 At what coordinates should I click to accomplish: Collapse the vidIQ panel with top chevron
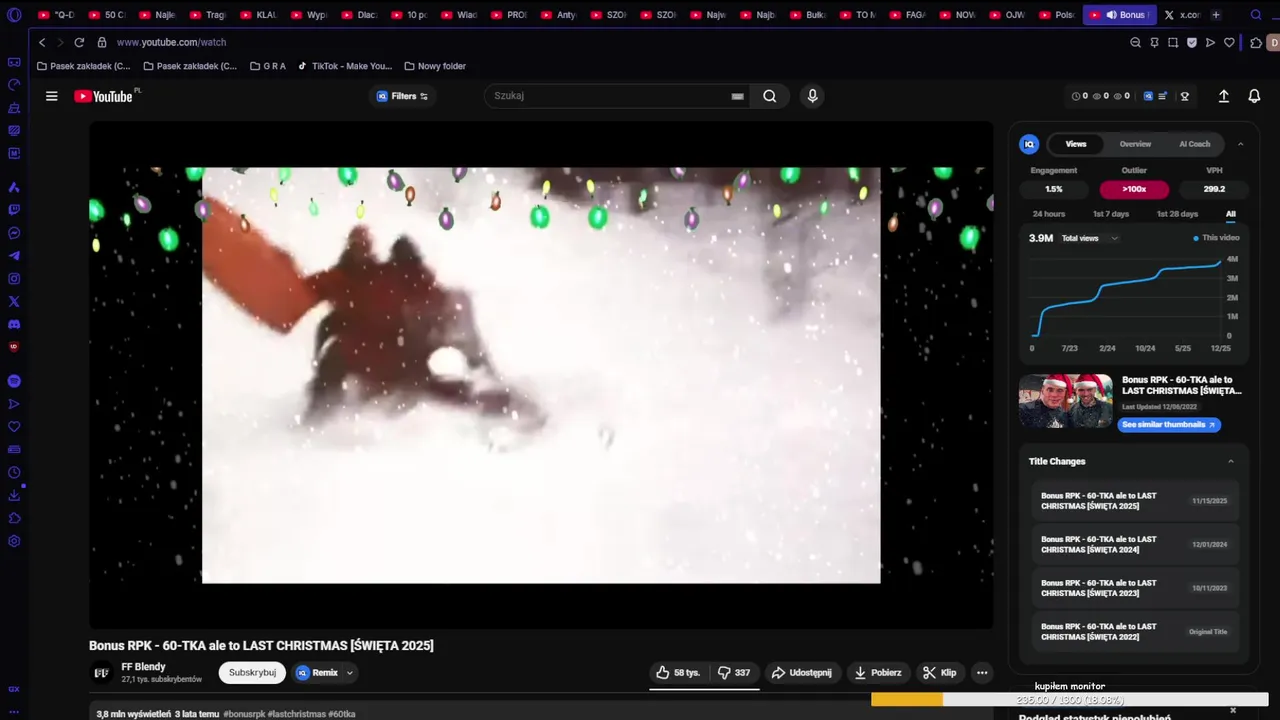1240,144
